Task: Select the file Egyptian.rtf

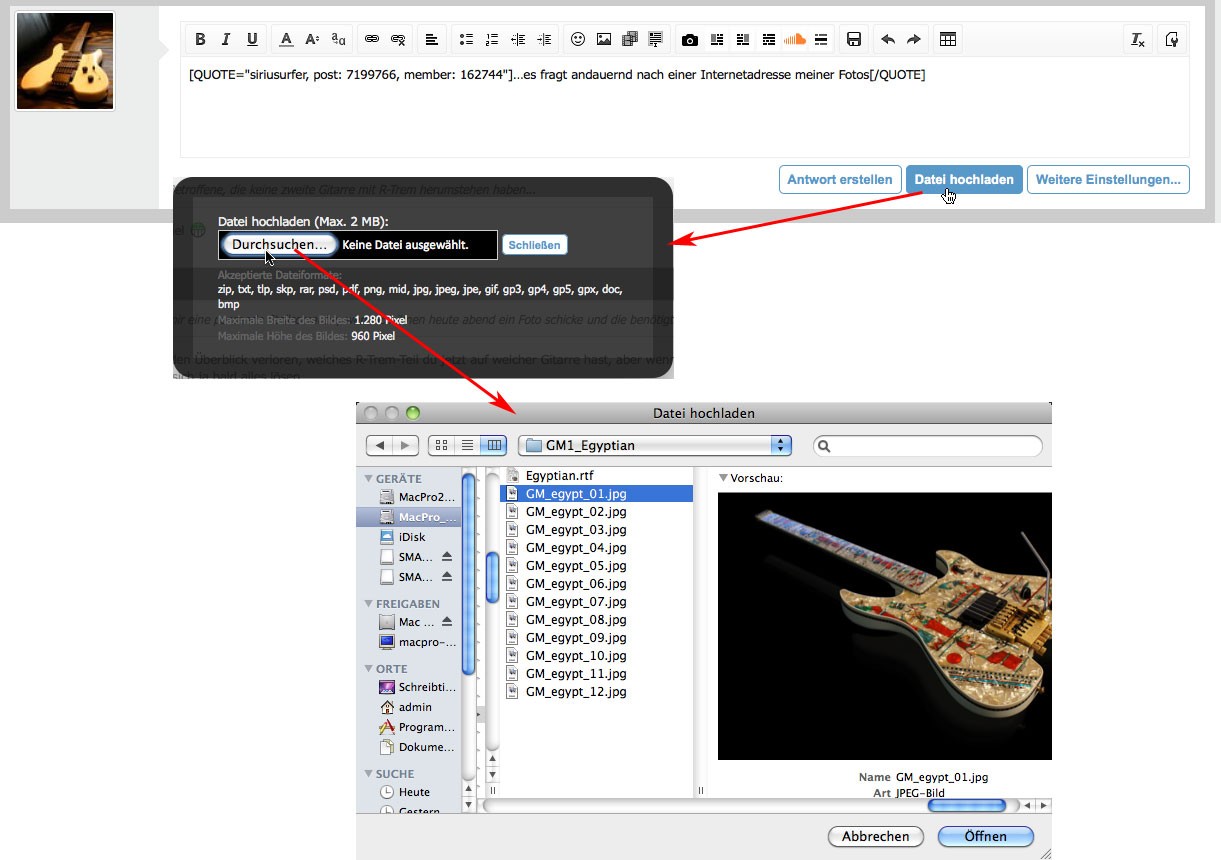Action: coord(597,476)
